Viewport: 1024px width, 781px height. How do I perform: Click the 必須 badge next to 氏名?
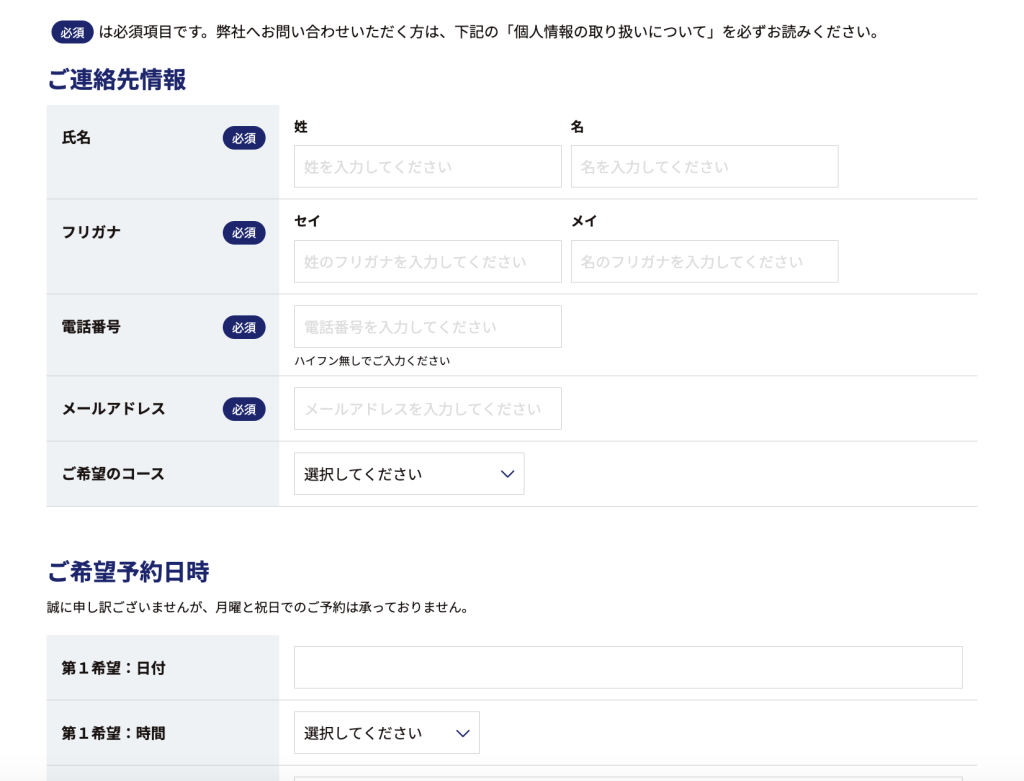[x=244, y=138]
